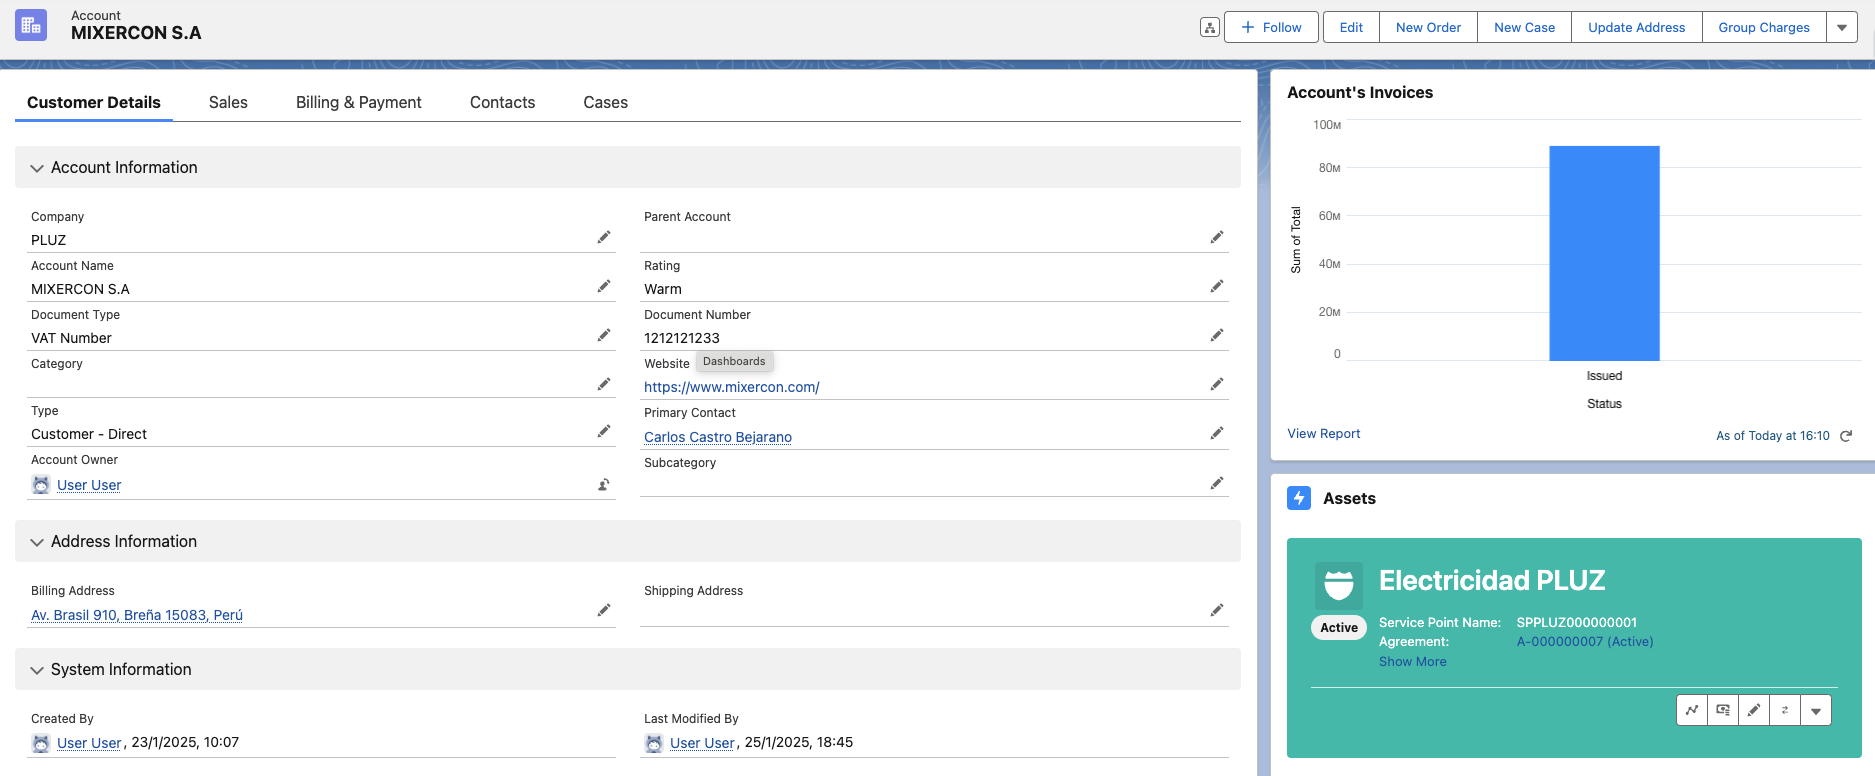Click the Last Modified By user avatar
This screenshot has width=1875, height=776.
tap(654, 743)
